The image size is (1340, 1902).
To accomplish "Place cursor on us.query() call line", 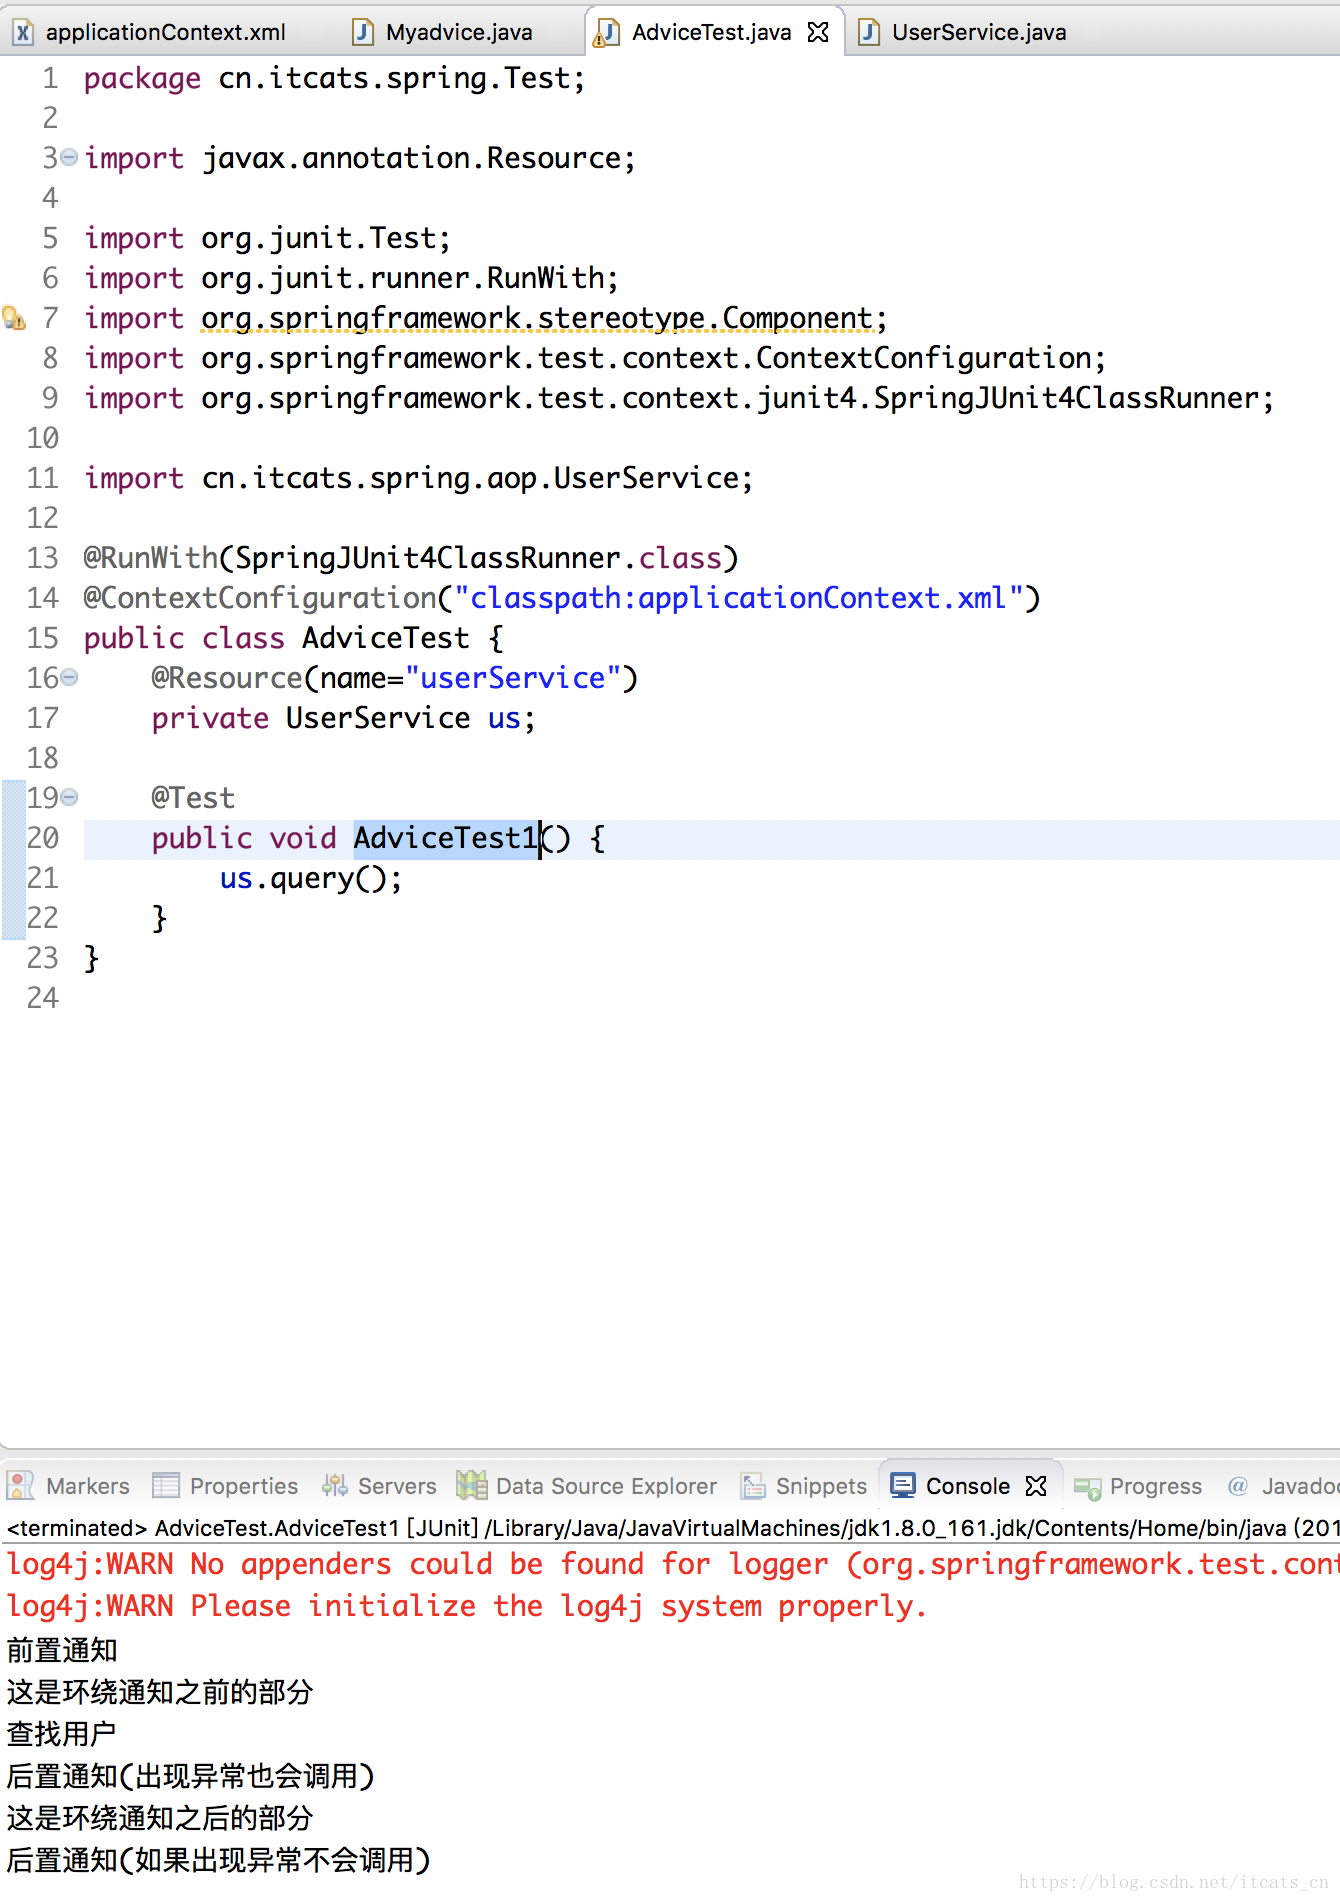I will pyautogui.click(x=310, y=878).
